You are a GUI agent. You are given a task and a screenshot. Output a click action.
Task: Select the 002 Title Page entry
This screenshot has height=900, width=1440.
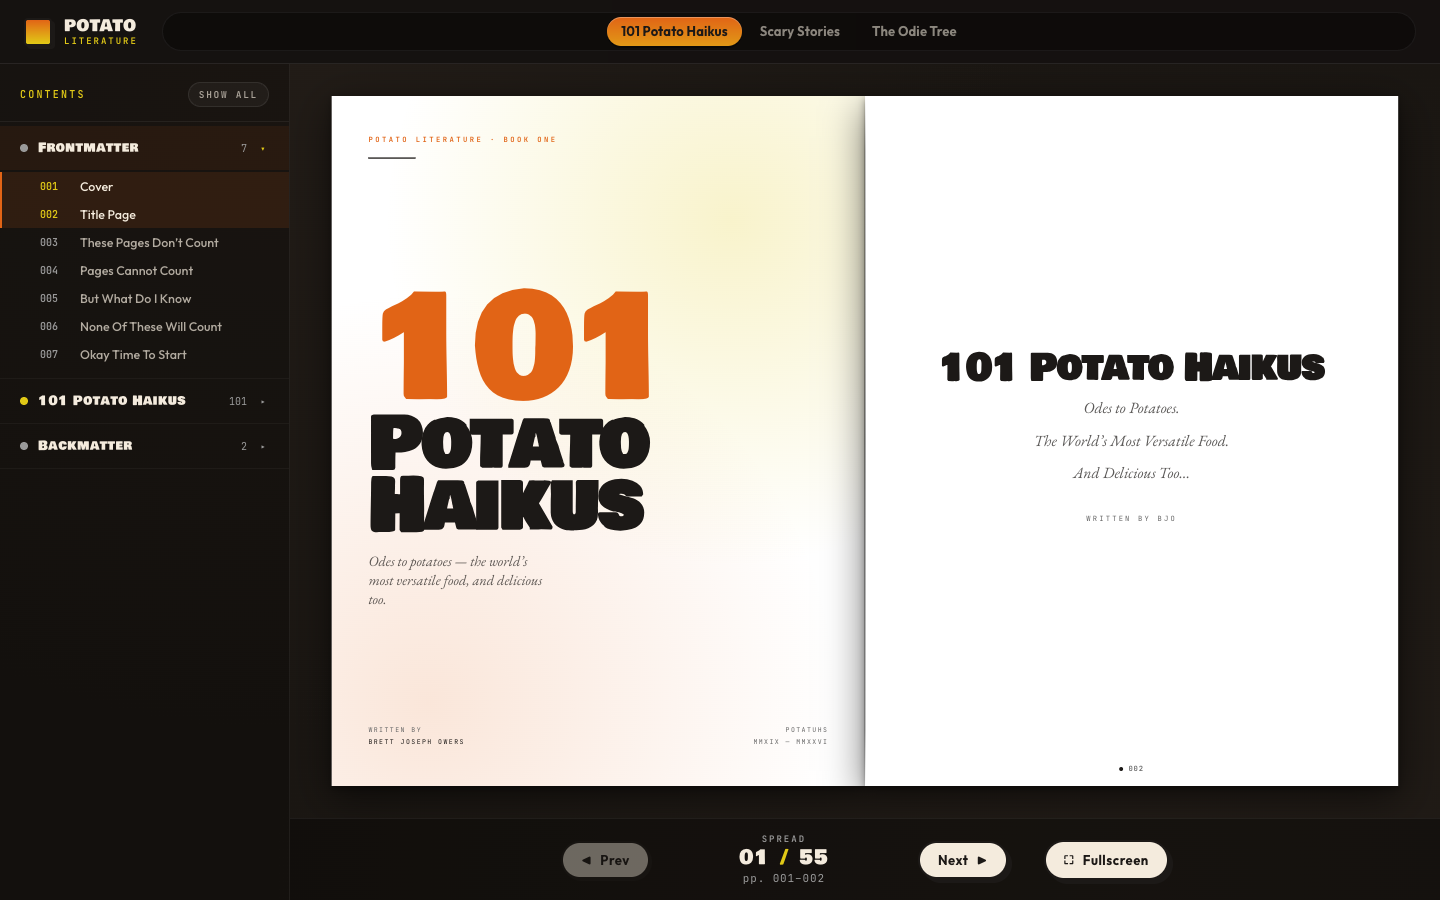[x=145, y=214]
